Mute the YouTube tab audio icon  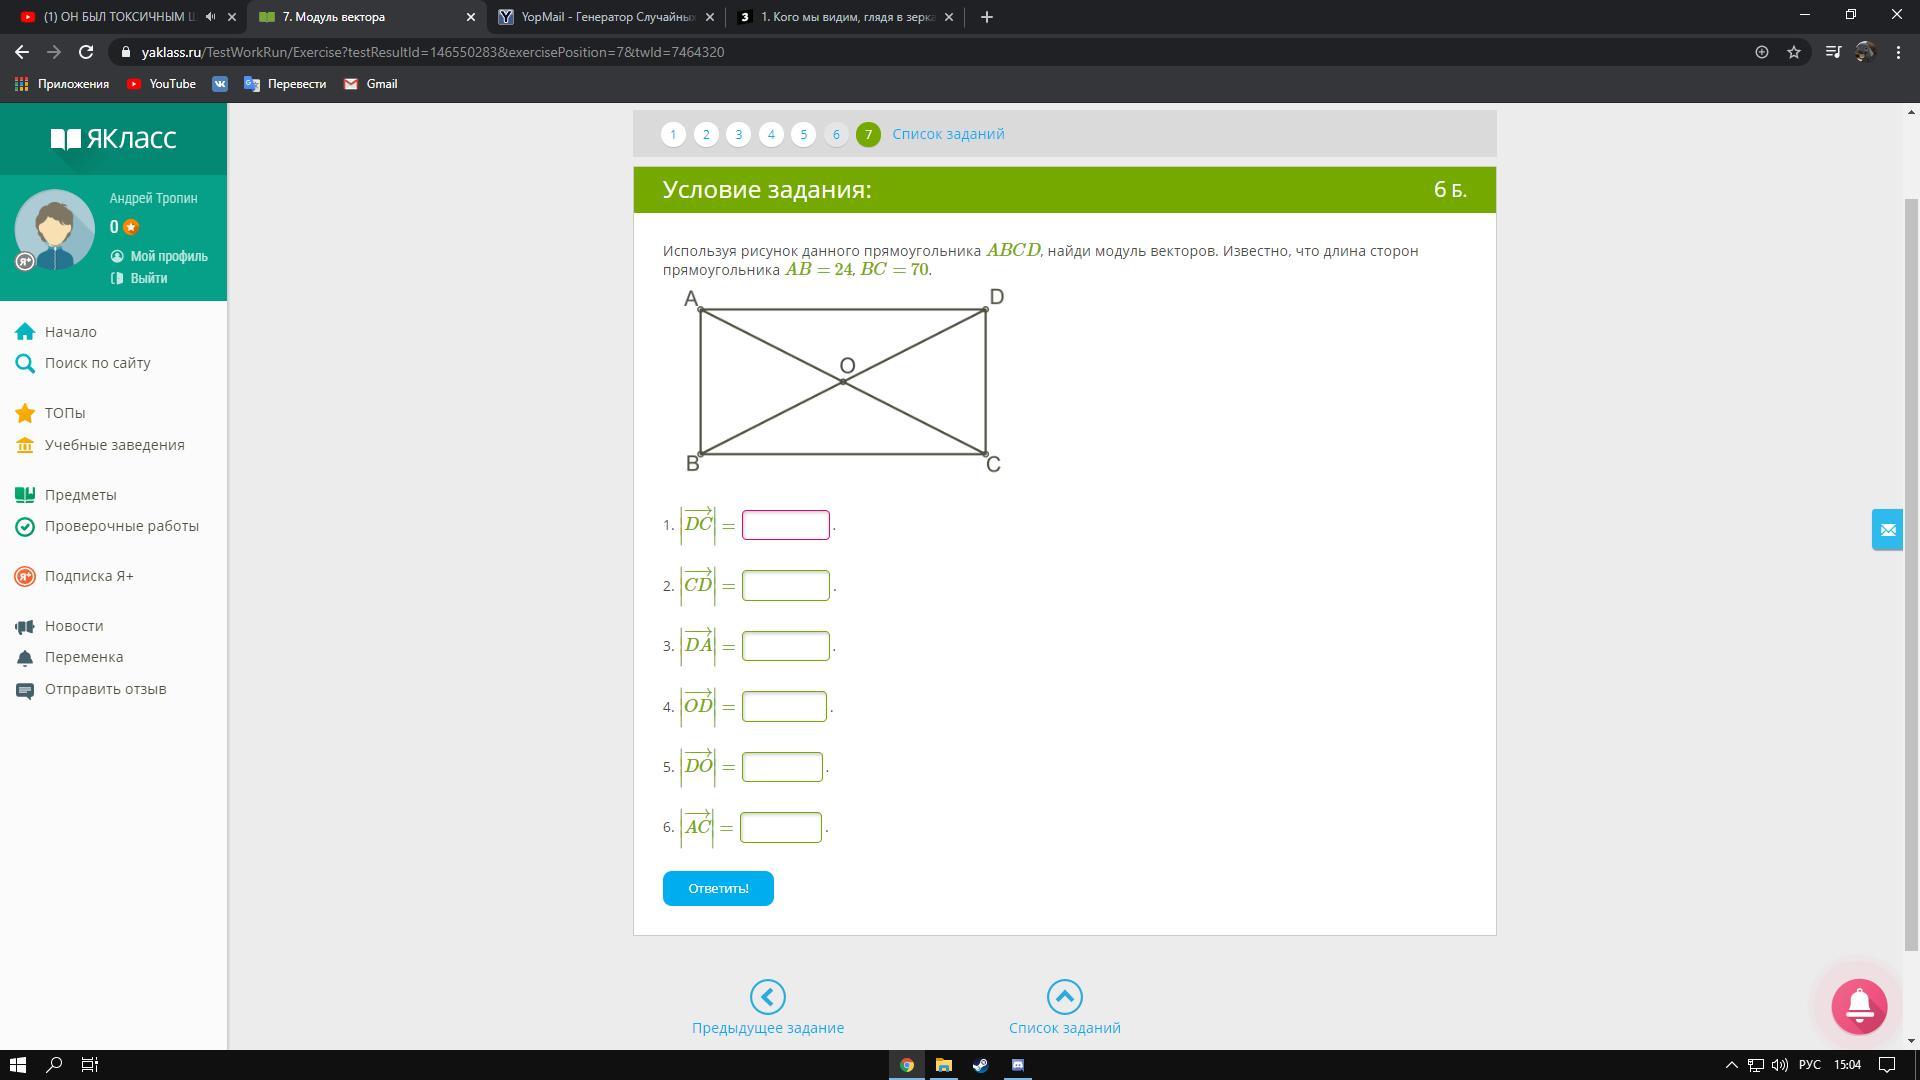click(x=210, y=17)
